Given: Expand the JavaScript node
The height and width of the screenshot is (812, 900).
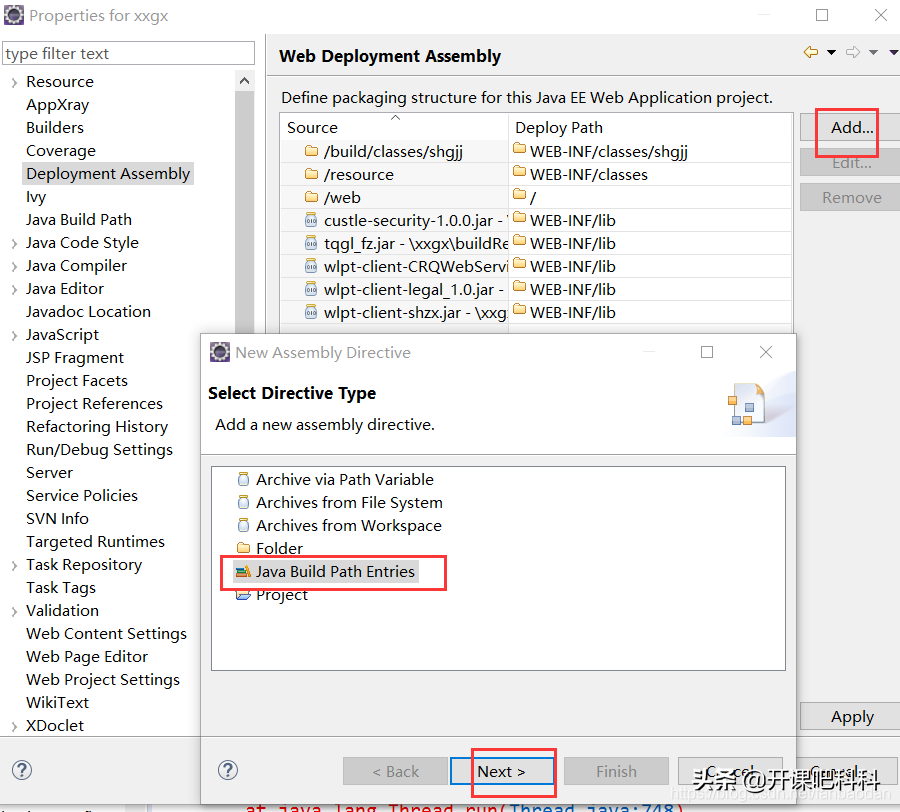Looking at the screenshot, I should (14, 336).
